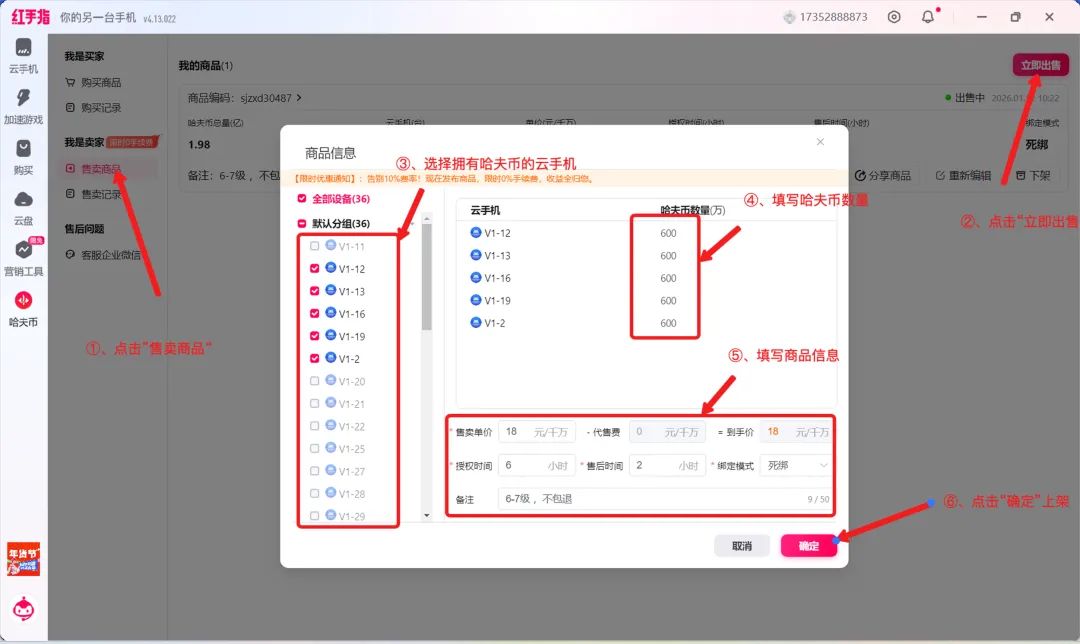This screenshot has width=1080, height=644.
Task: Check the V1-22 device checkbox
Action: (315, 426)
